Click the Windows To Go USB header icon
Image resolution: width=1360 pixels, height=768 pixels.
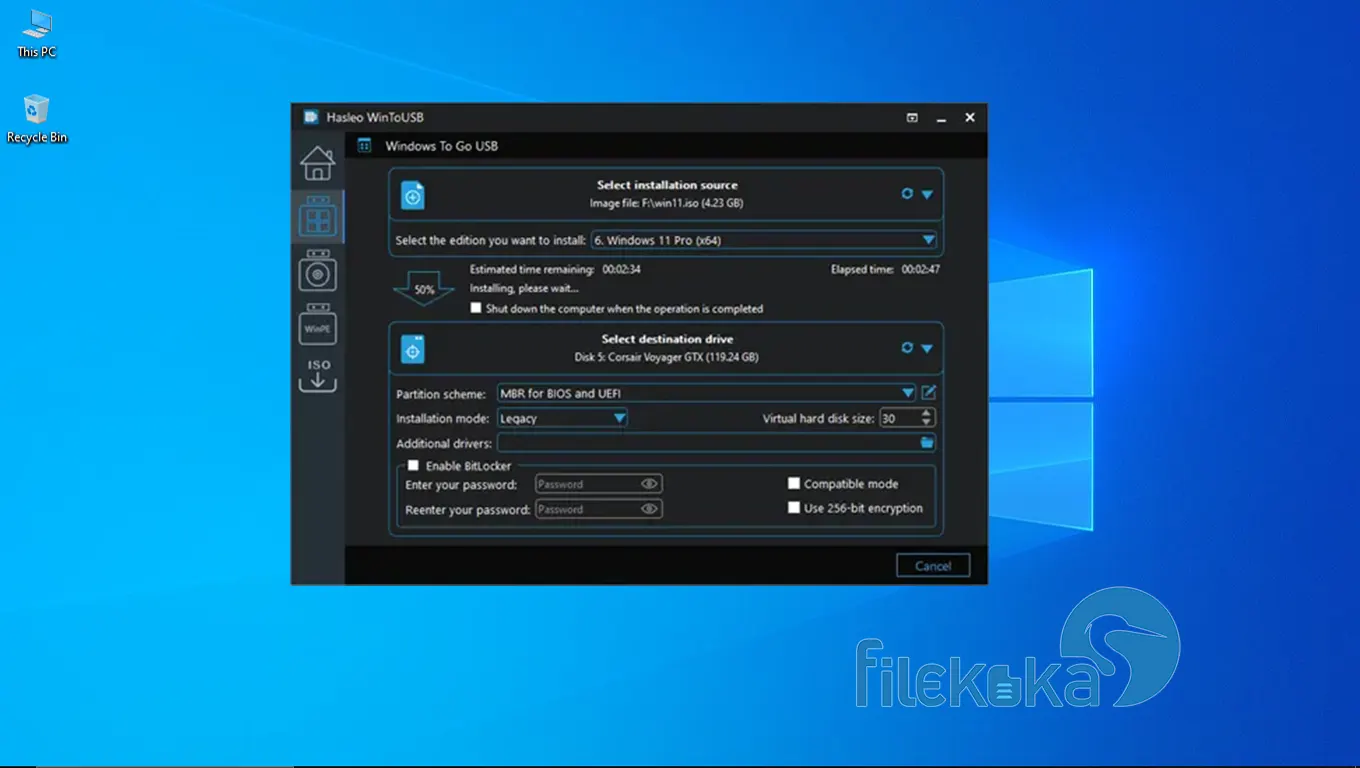(365, 146)
